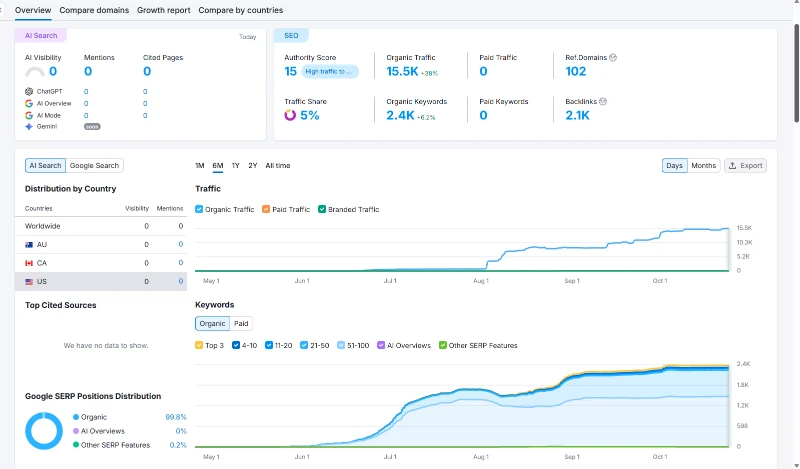The width and height of the screenshot is (800, 469).
Task: Select the 1Y time range
Action: click(x=235, y=165)
